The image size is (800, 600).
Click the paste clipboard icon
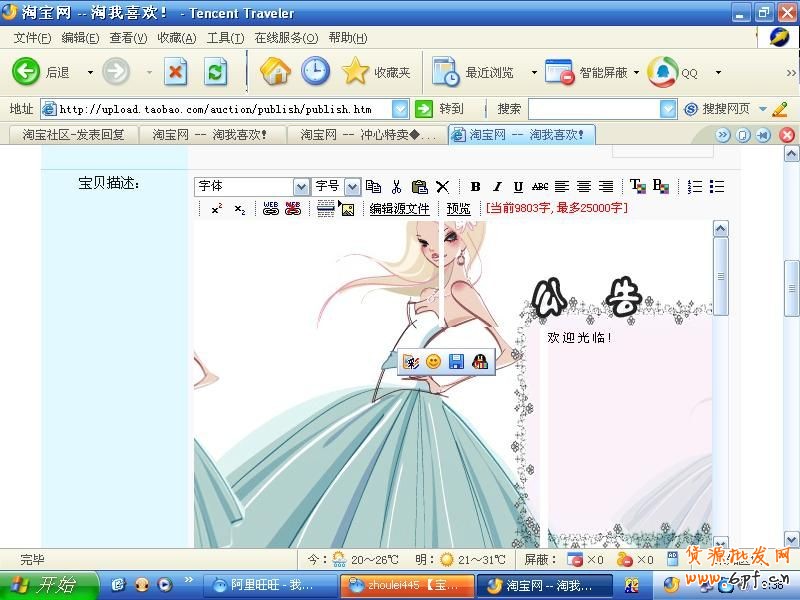point(420,187)
